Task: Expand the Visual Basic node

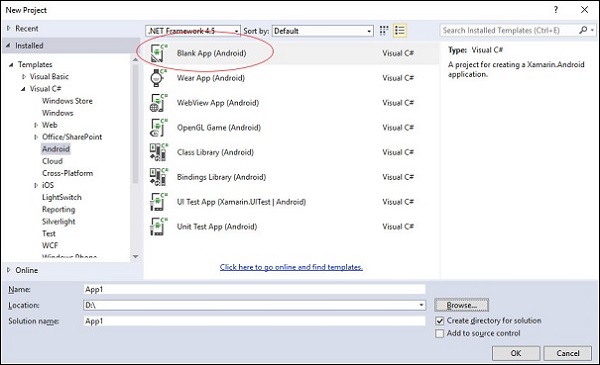Action: (24, 77)
